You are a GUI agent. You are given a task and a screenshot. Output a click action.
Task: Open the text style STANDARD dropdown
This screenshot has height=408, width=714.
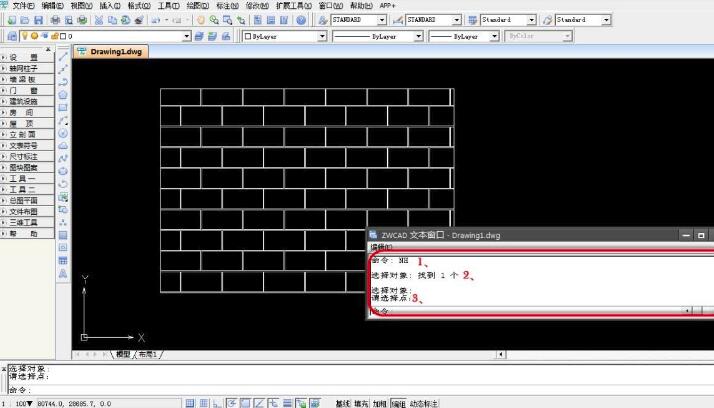click(x=382, y=20)
